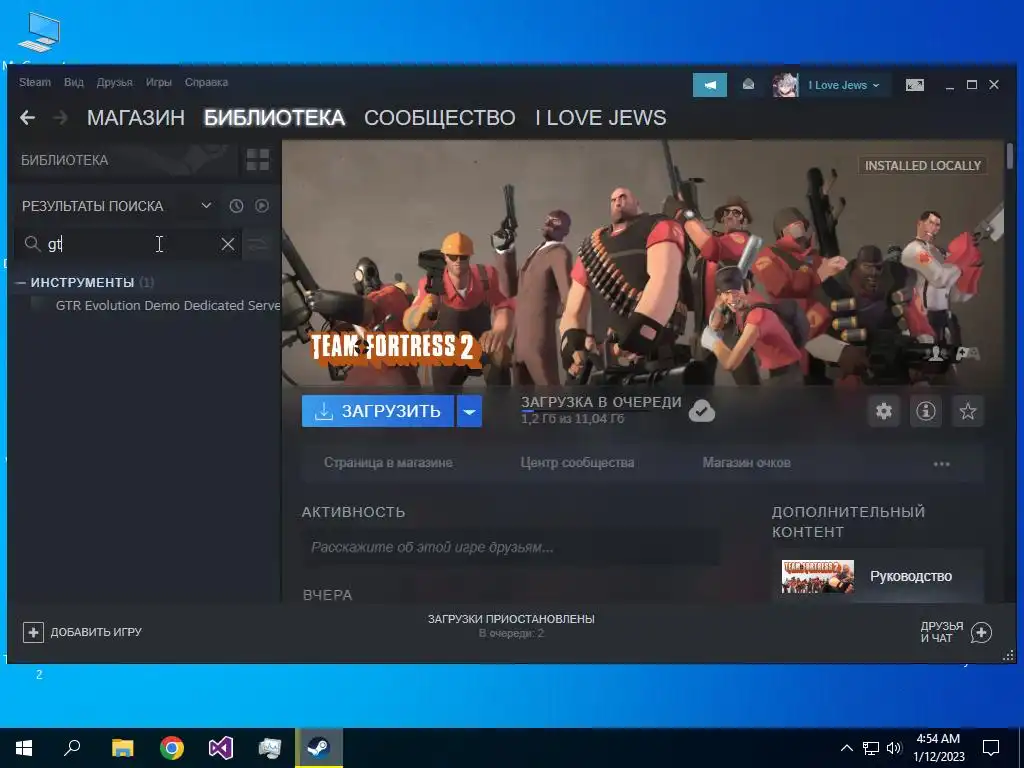Clear the search text with X

[228, 244]
